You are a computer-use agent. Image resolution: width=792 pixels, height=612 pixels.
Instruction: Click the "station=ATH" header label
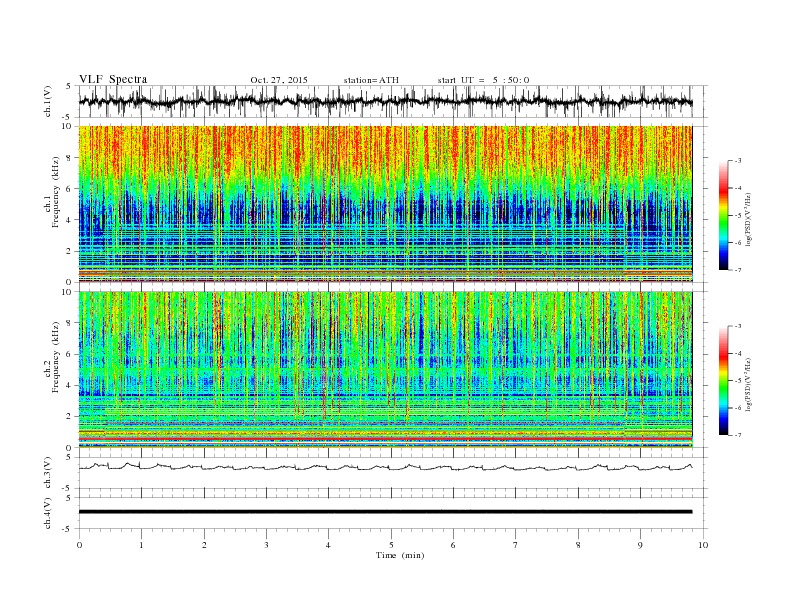(x=371, y=80)
